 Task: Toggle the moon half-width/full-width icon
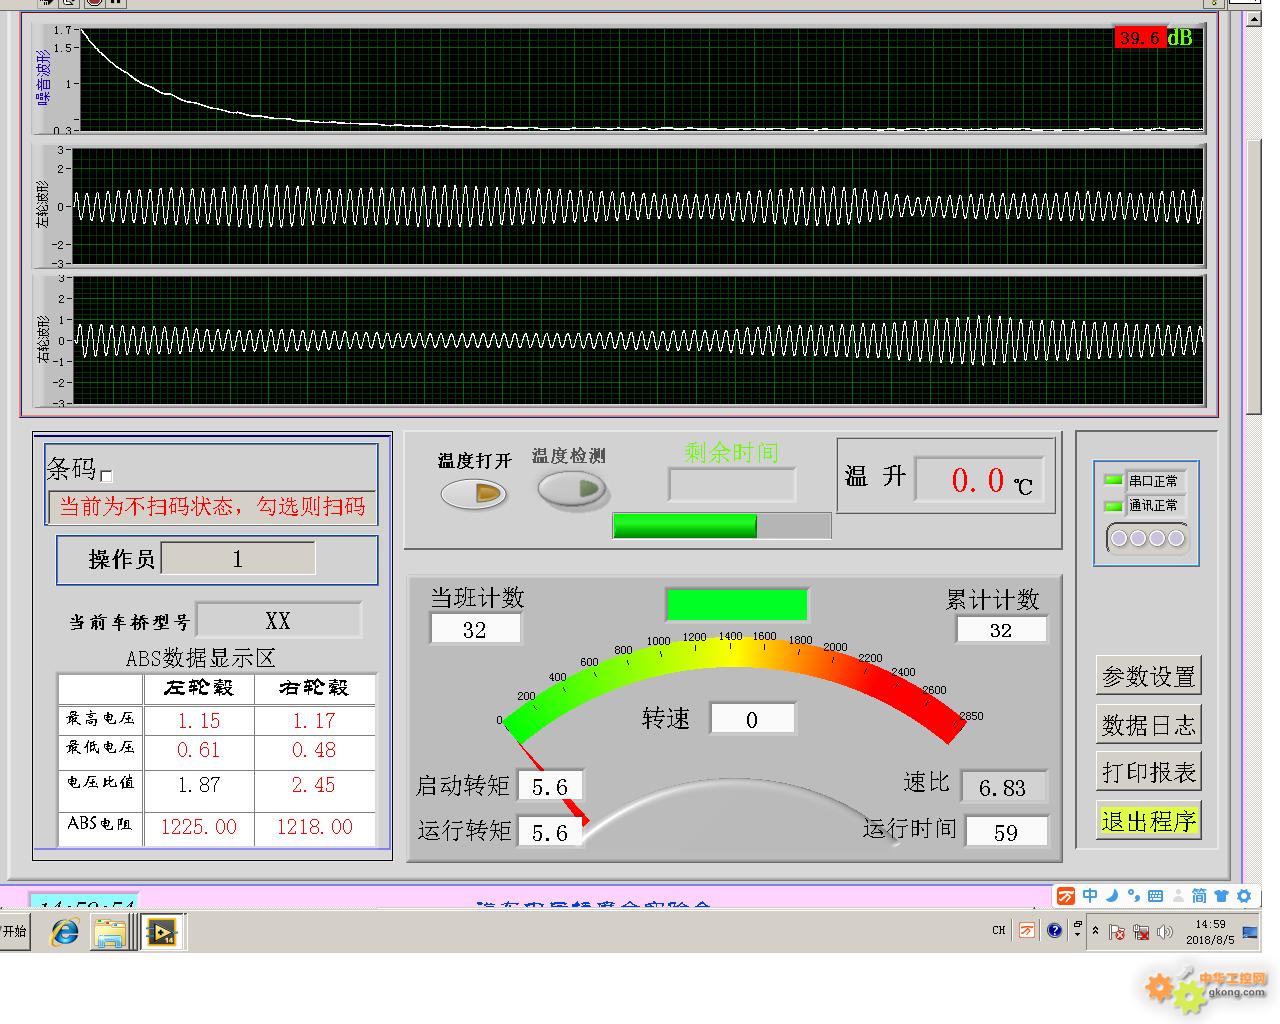1111,896
